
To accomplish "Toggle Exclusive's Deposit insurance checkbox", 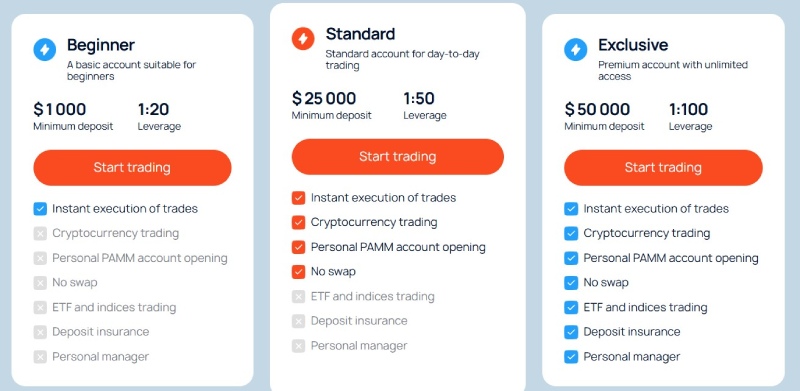I will (571, 332).
